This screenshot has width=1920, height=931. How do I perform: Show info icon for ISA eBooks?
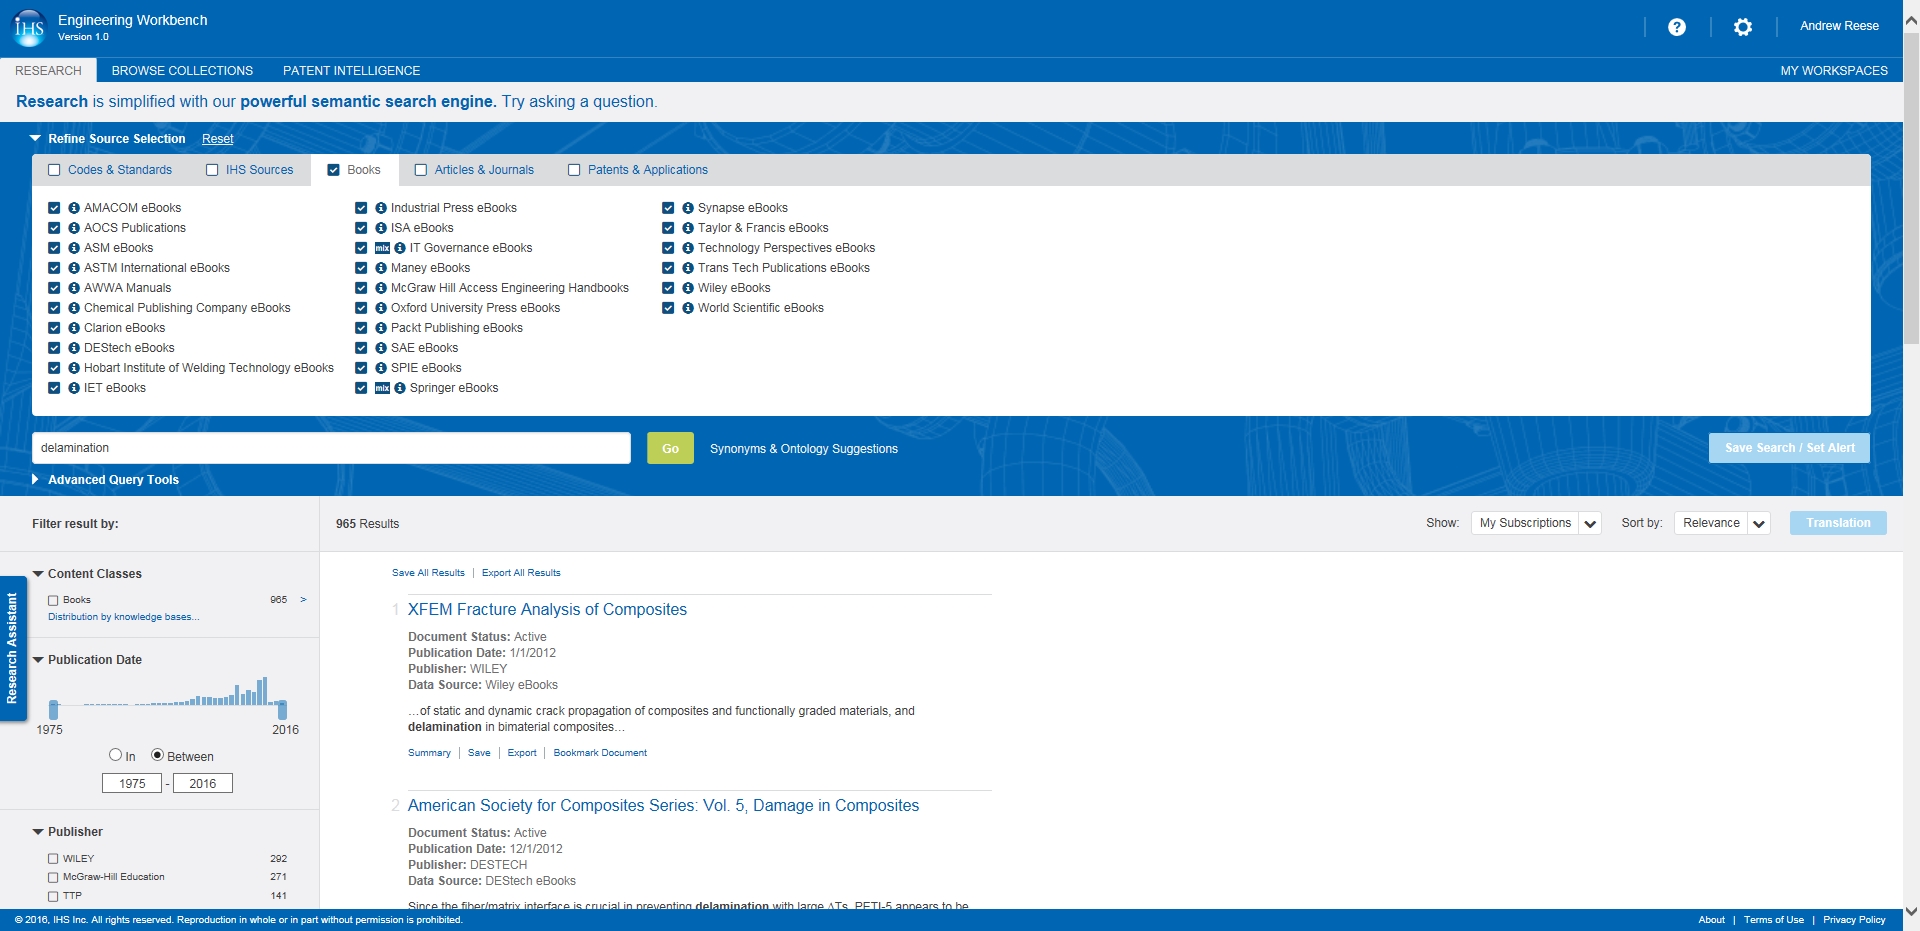[x=381, y=228]
